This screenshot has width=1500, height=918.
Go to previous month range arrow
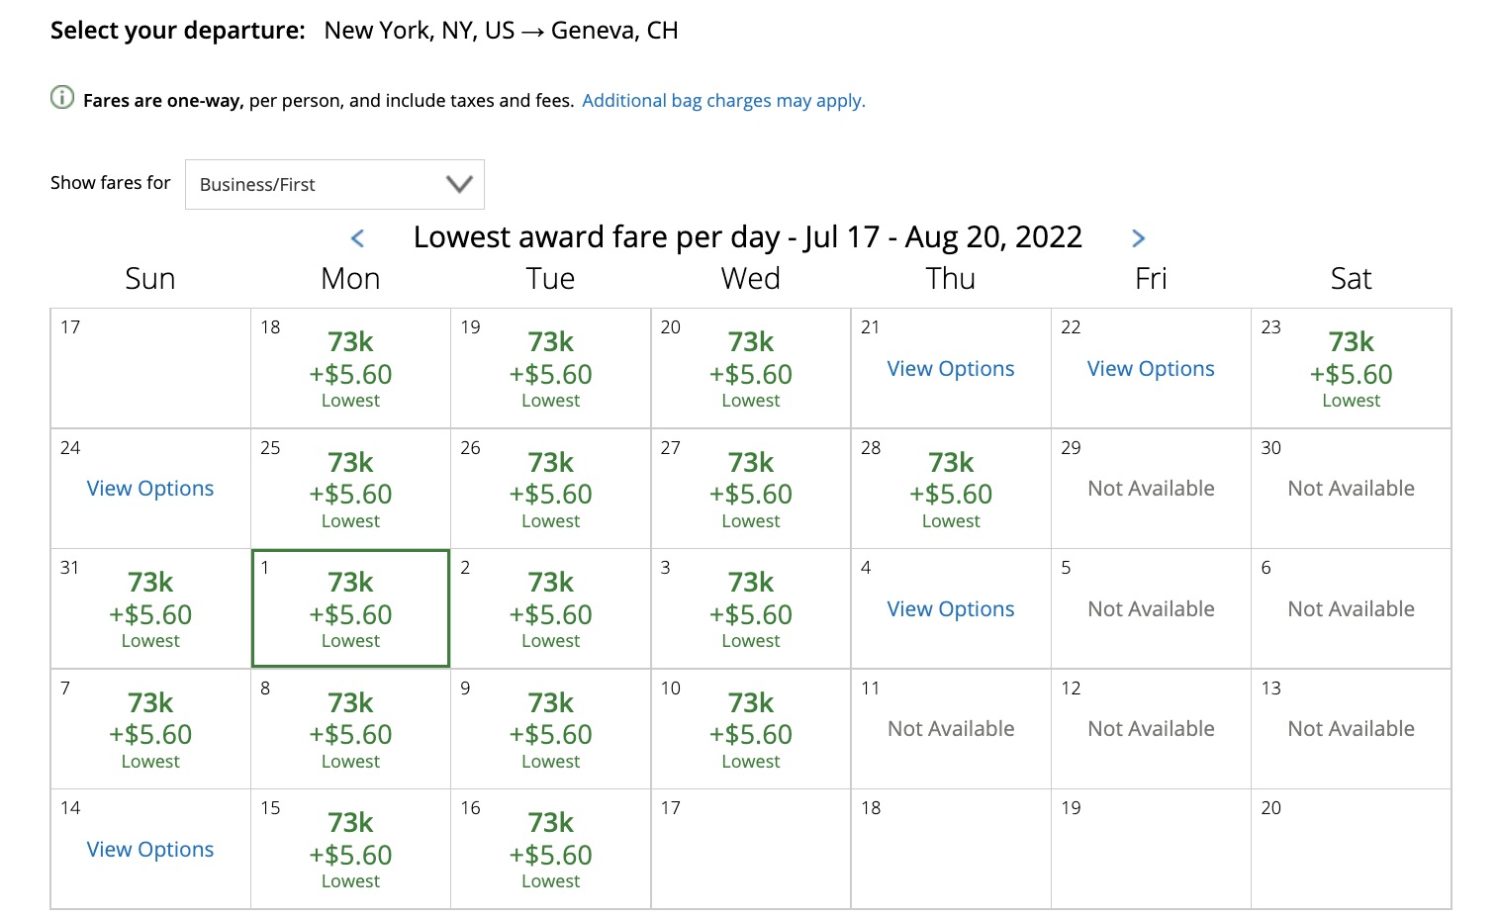[357, 238]
